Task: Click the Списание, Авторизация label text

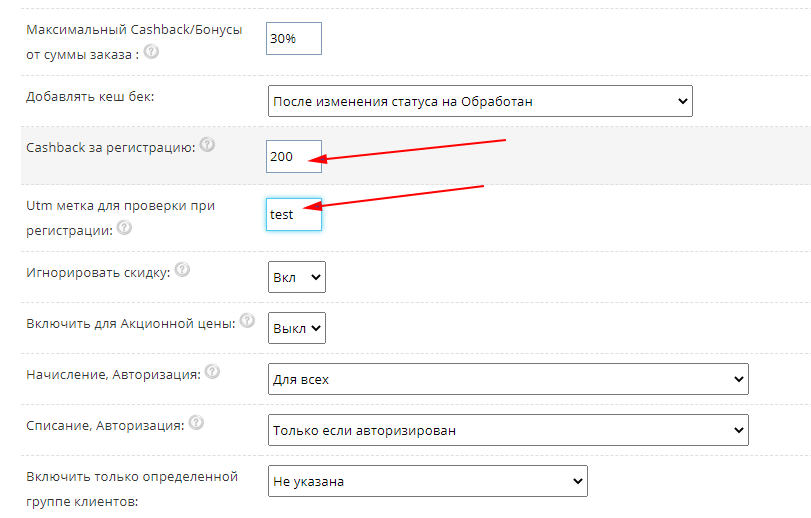Action: (x=105, y=426)
